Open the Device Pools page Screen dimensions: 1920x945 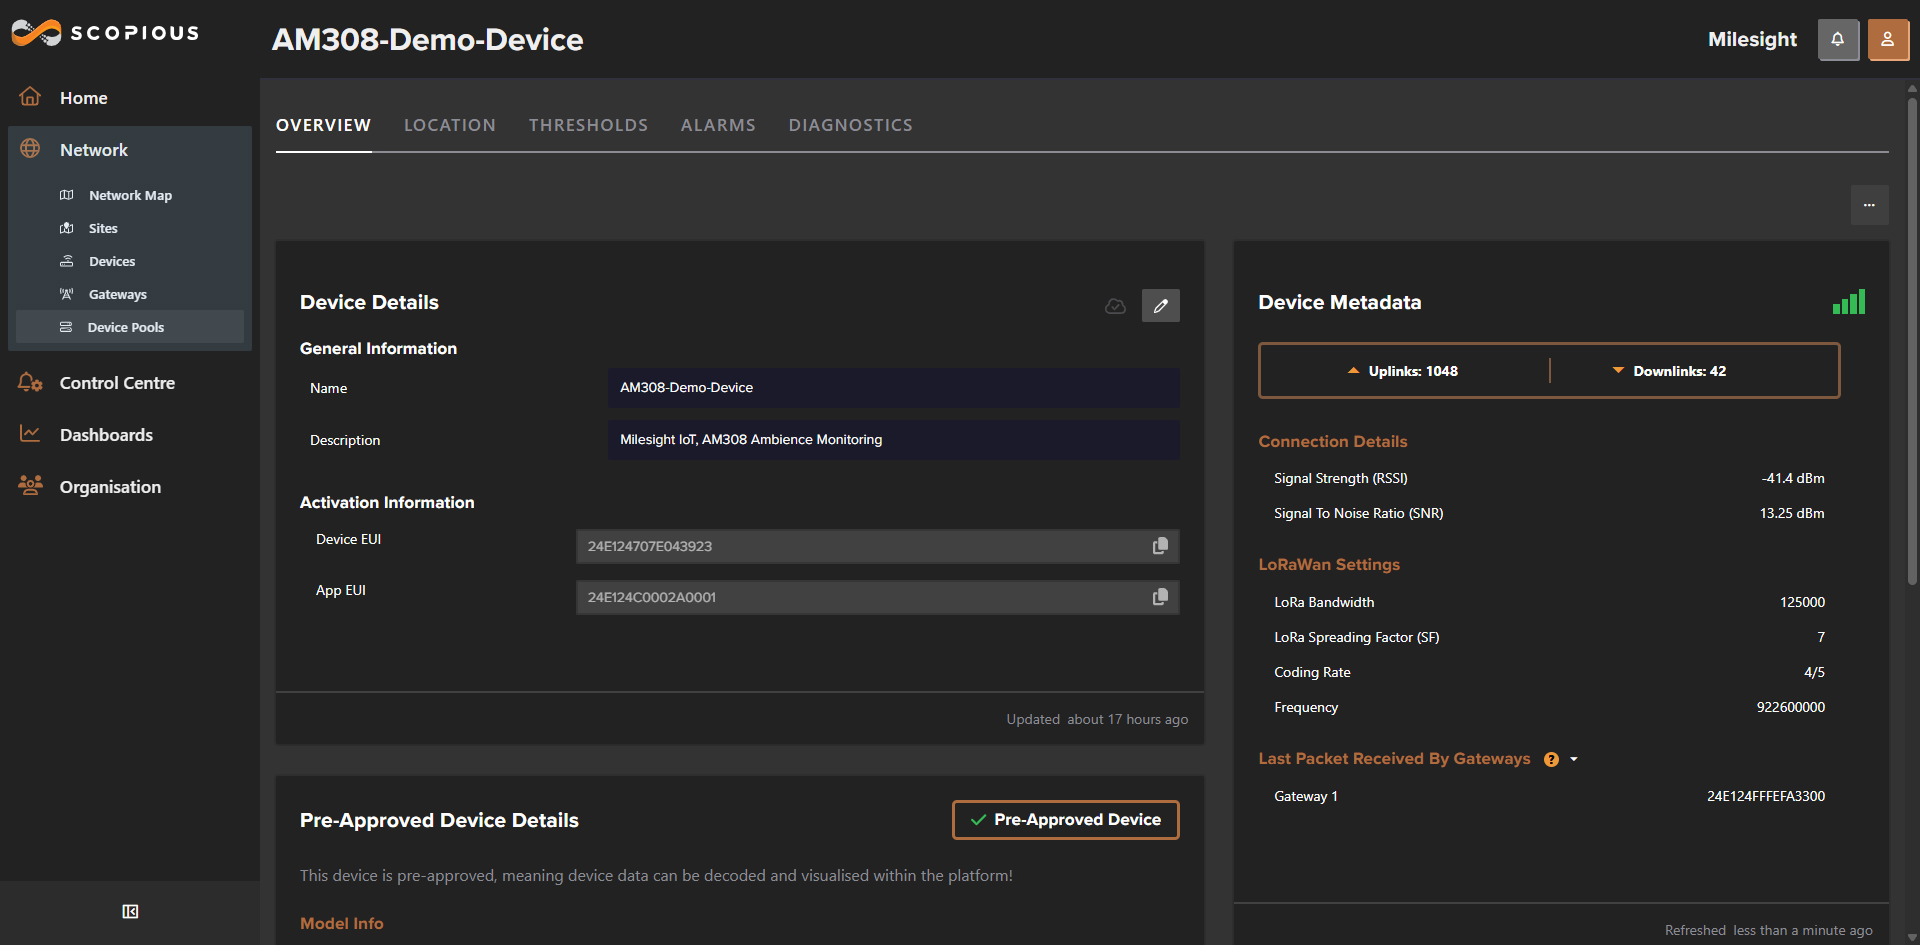pos(130,327)
